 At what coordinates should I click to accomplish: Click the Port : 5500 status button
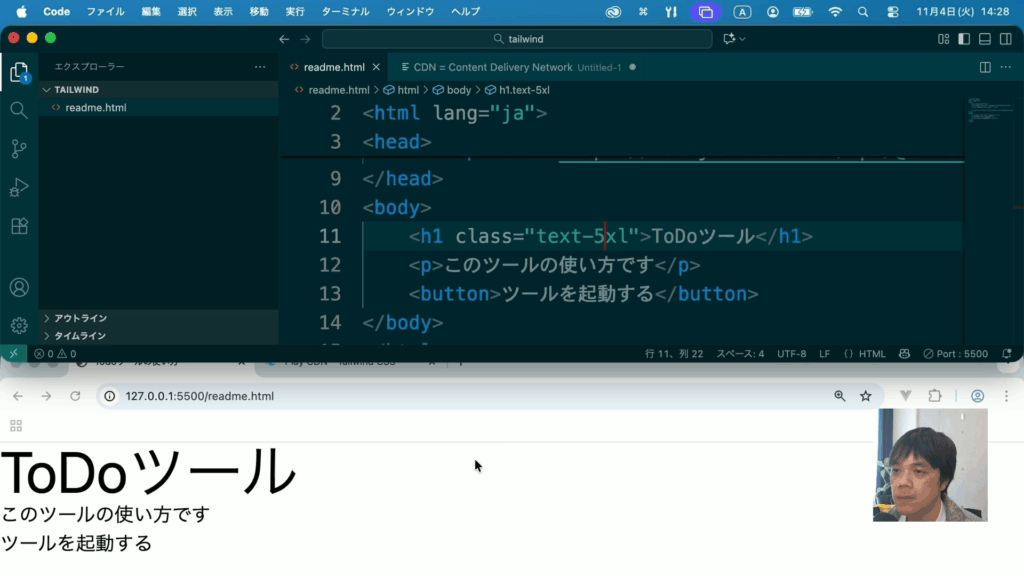click(x=956, y=354)
